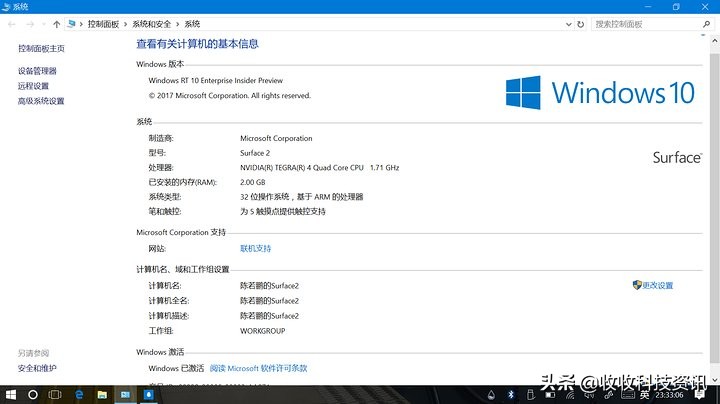Select the 系统和安全 breadcrumb

click(152, 24)
